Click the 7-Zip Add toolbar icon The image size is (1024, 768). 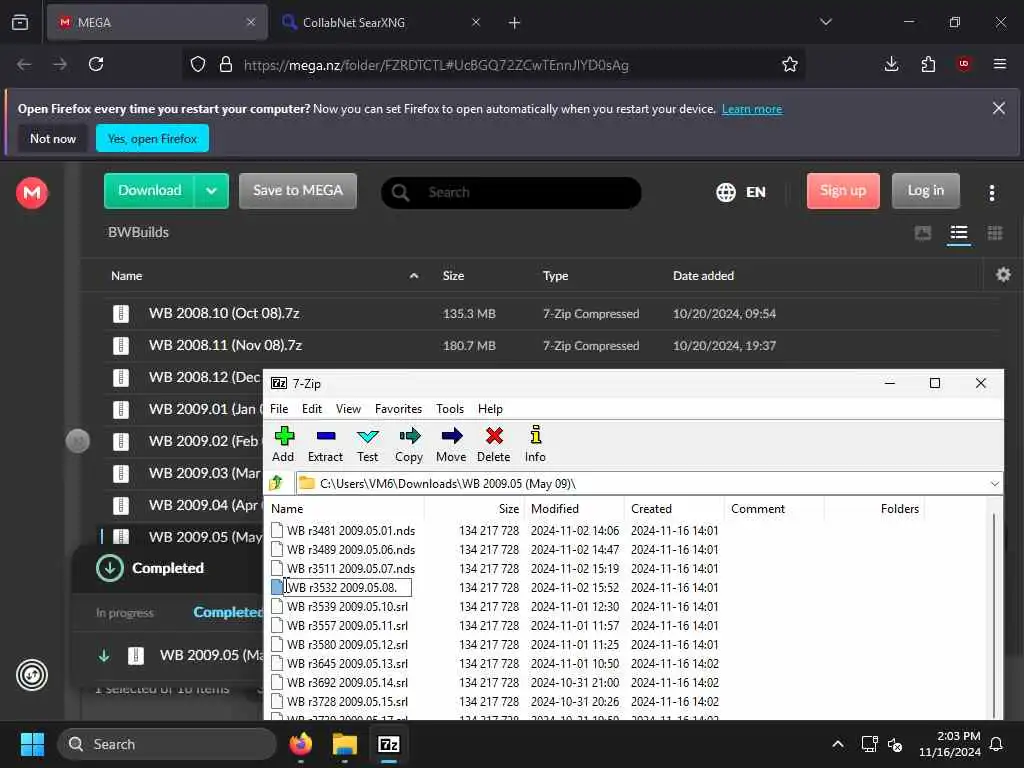pyautogui.click(x=284, y=436)
